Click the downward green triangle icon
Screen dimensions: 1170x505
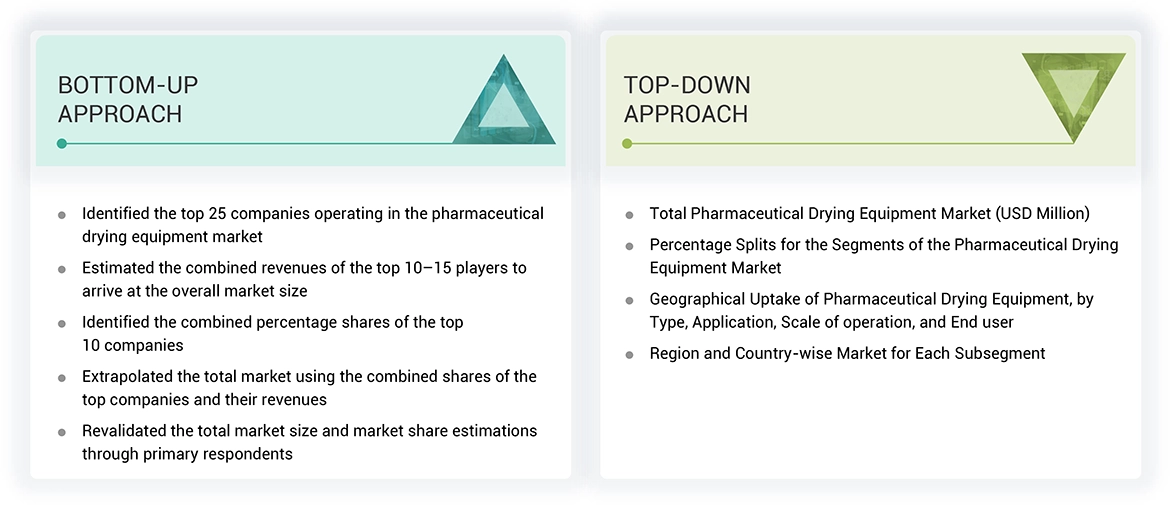point(1073,90)
